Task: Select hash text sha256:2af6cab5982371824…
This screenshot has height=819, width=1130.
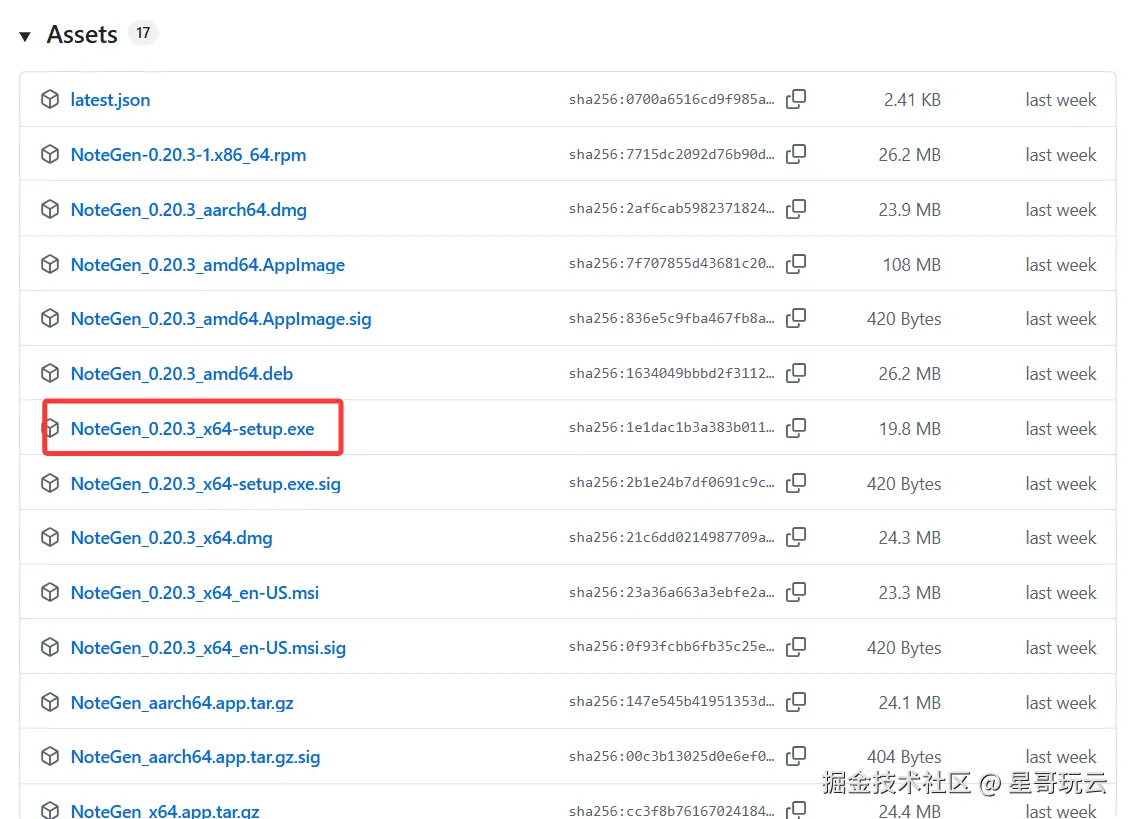Action: pos(672,208)
